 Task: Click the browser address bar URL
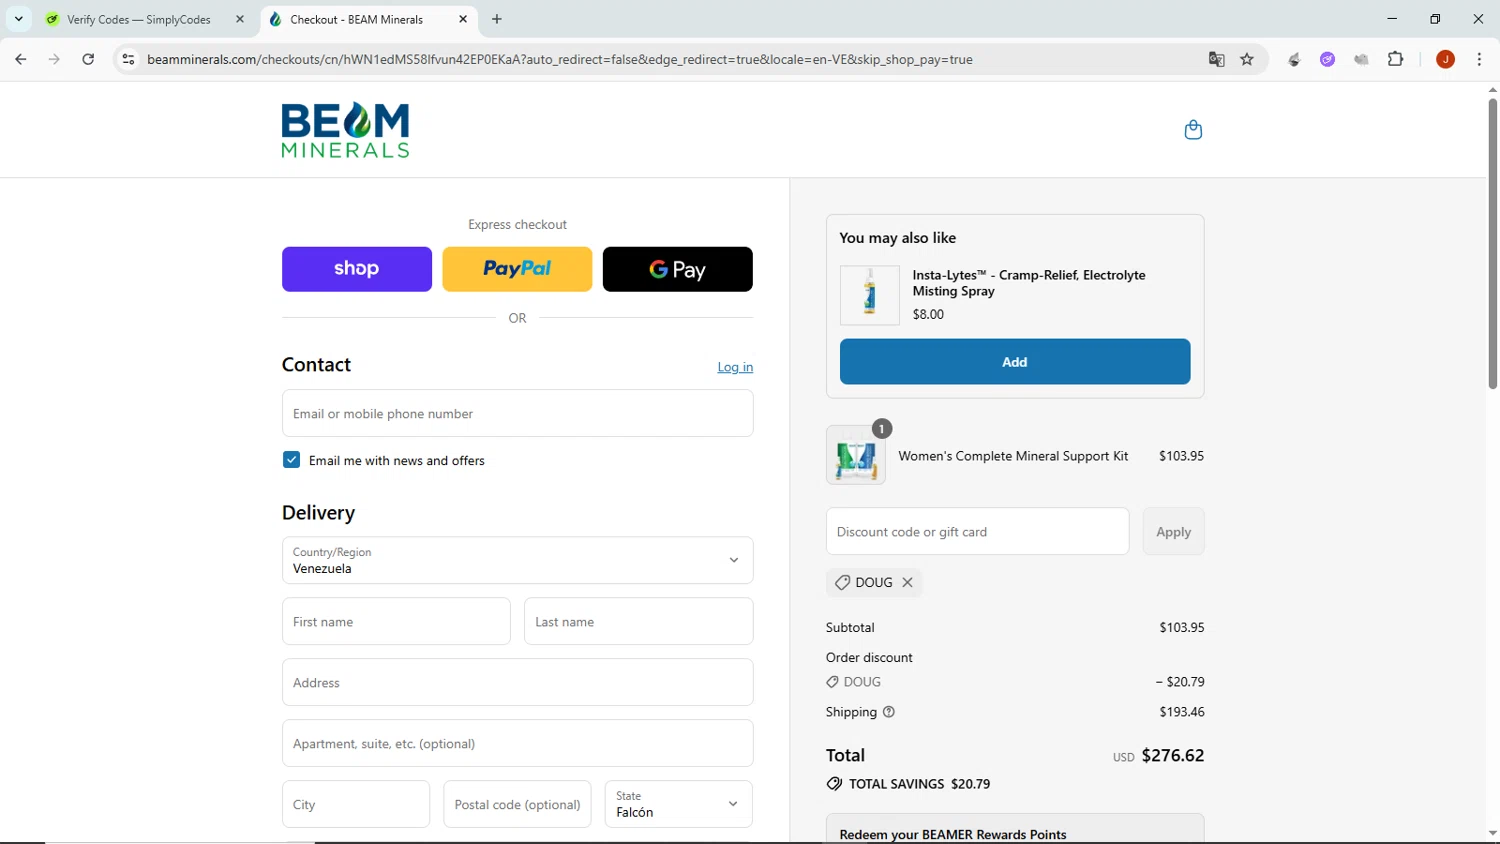click(560, 59)
